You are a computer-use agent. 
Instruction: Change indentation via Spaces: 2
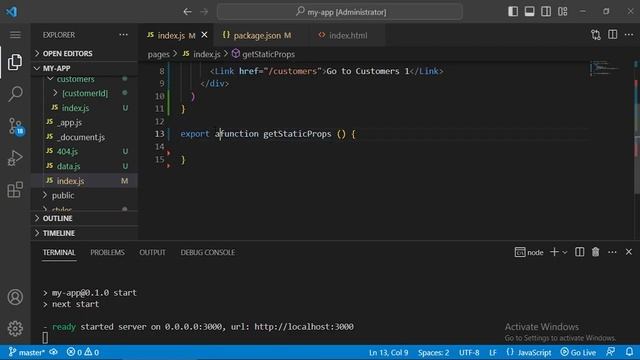(x=433, y=352)
